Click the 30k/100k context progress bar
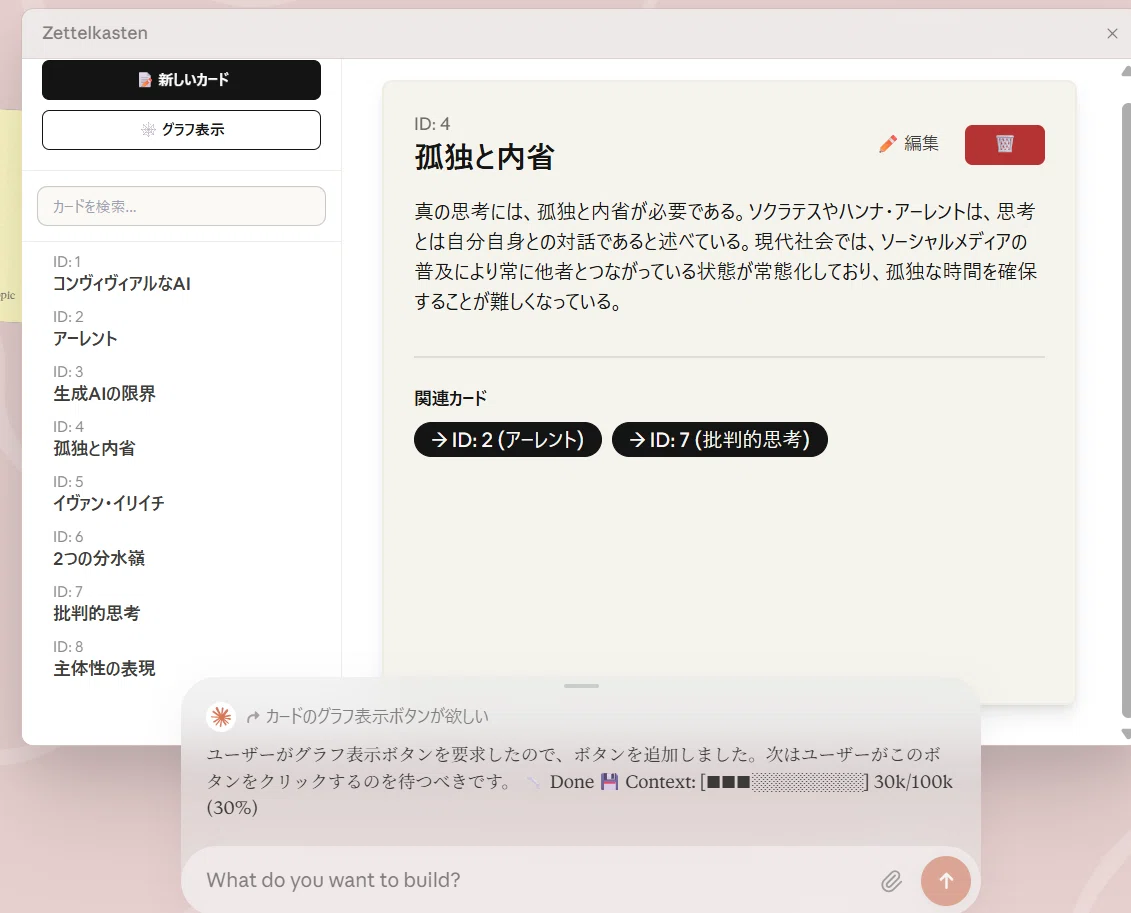The image size is (1131, 913). point(784,782)
